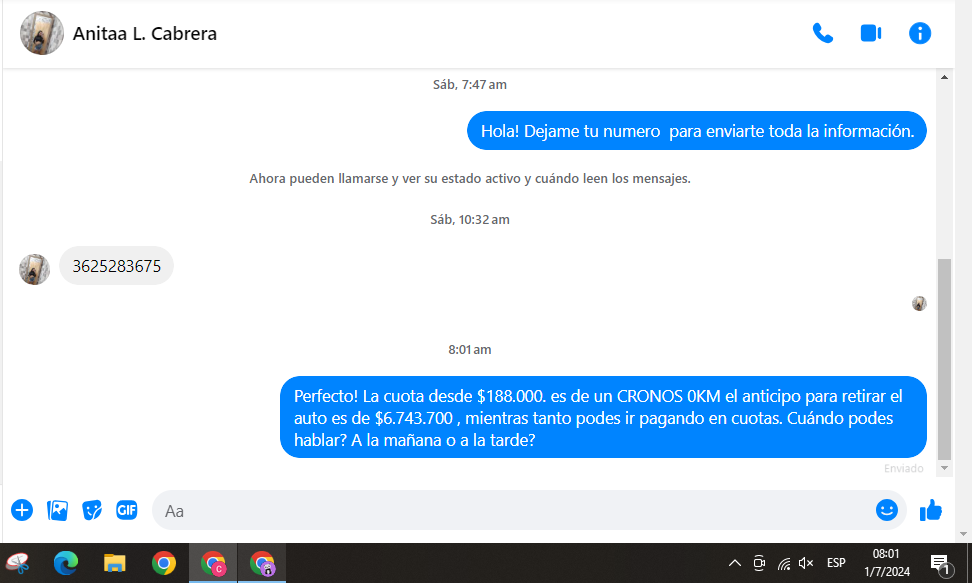Choose a sticker to send
This screenshot has width=972, height=583.
coord(92,510)
